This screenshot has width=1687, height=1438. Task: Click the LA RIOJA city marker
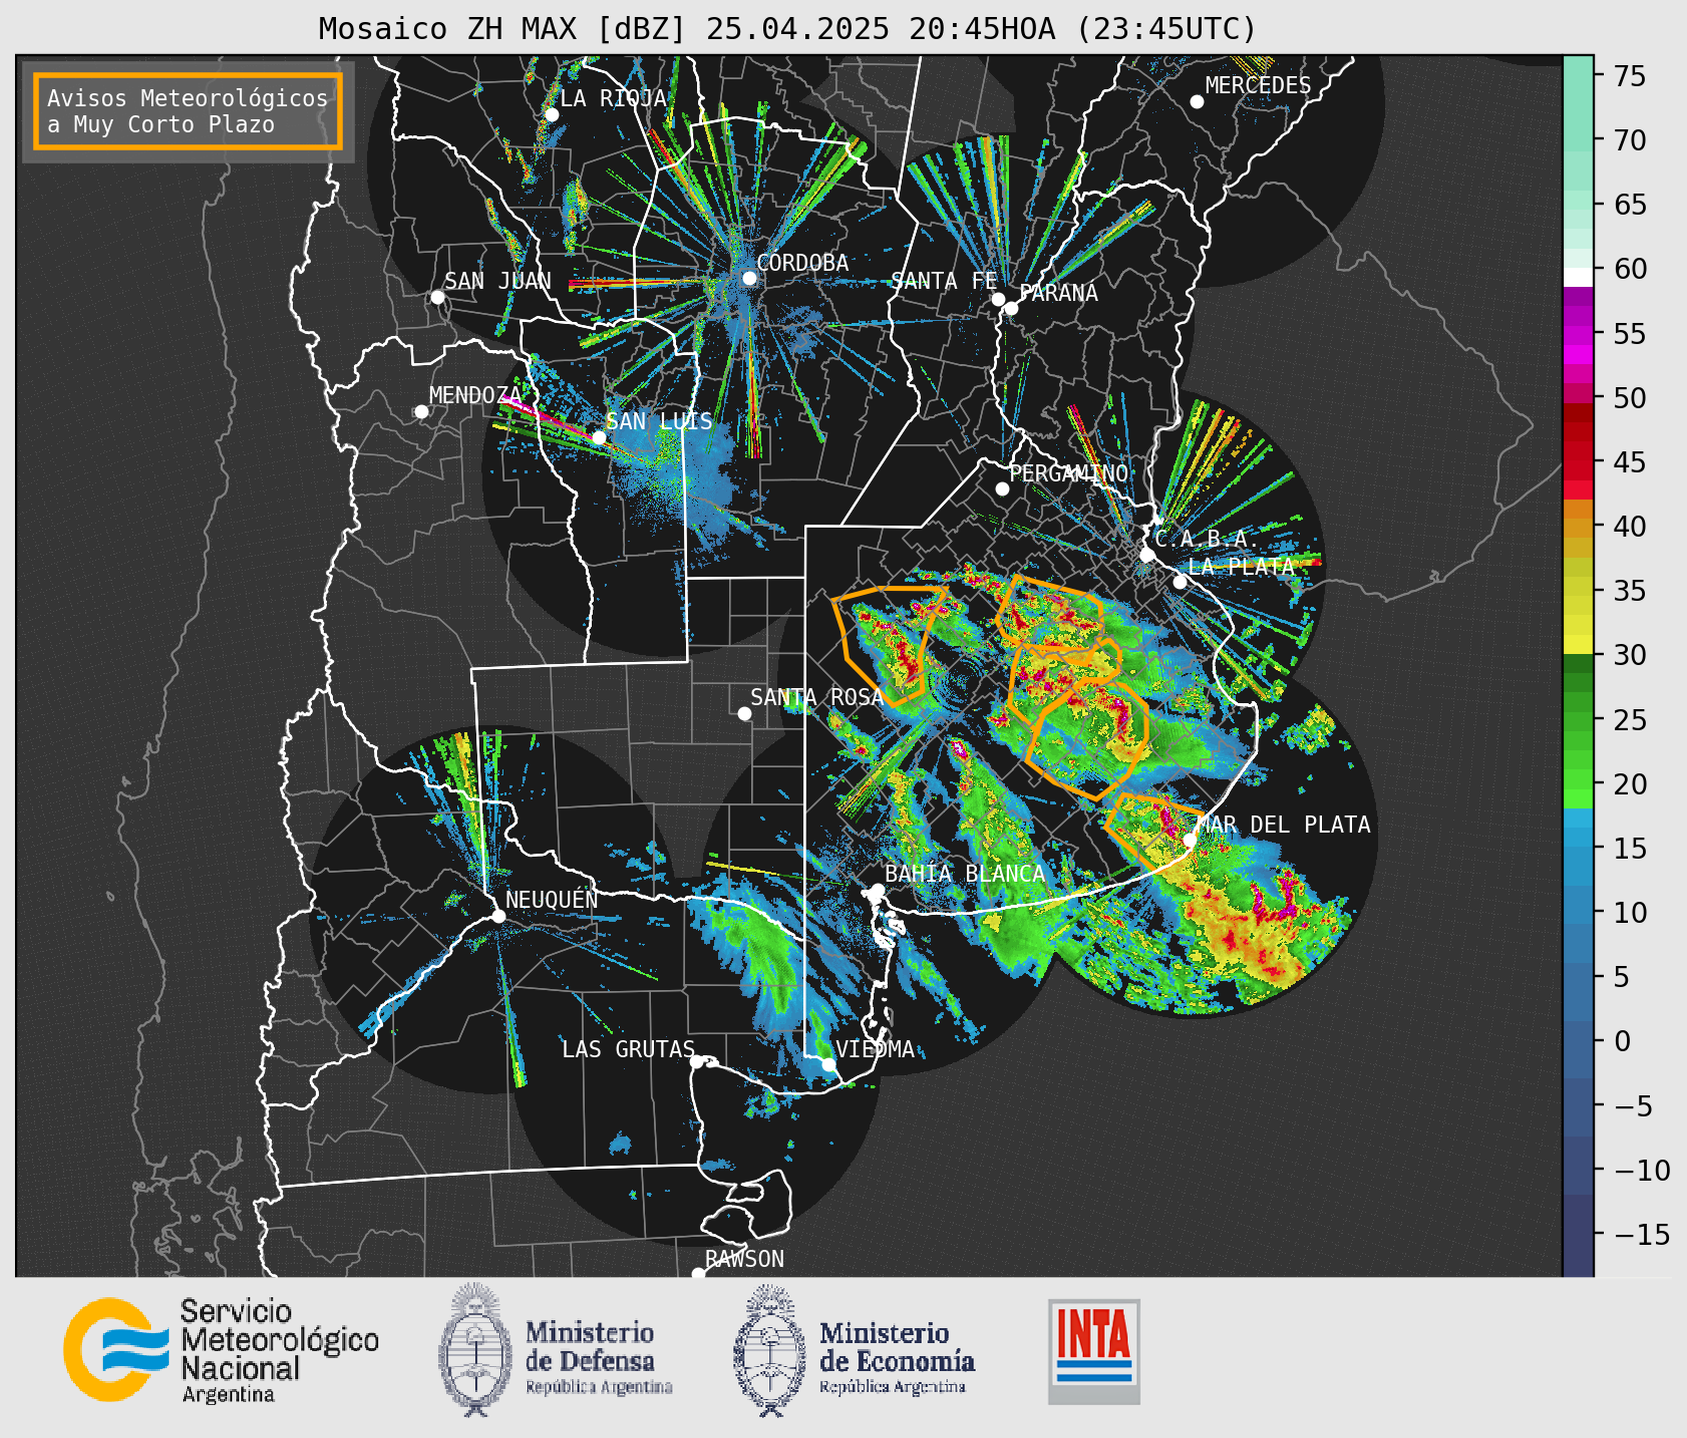pyautogui.click(x=551, y=115)
